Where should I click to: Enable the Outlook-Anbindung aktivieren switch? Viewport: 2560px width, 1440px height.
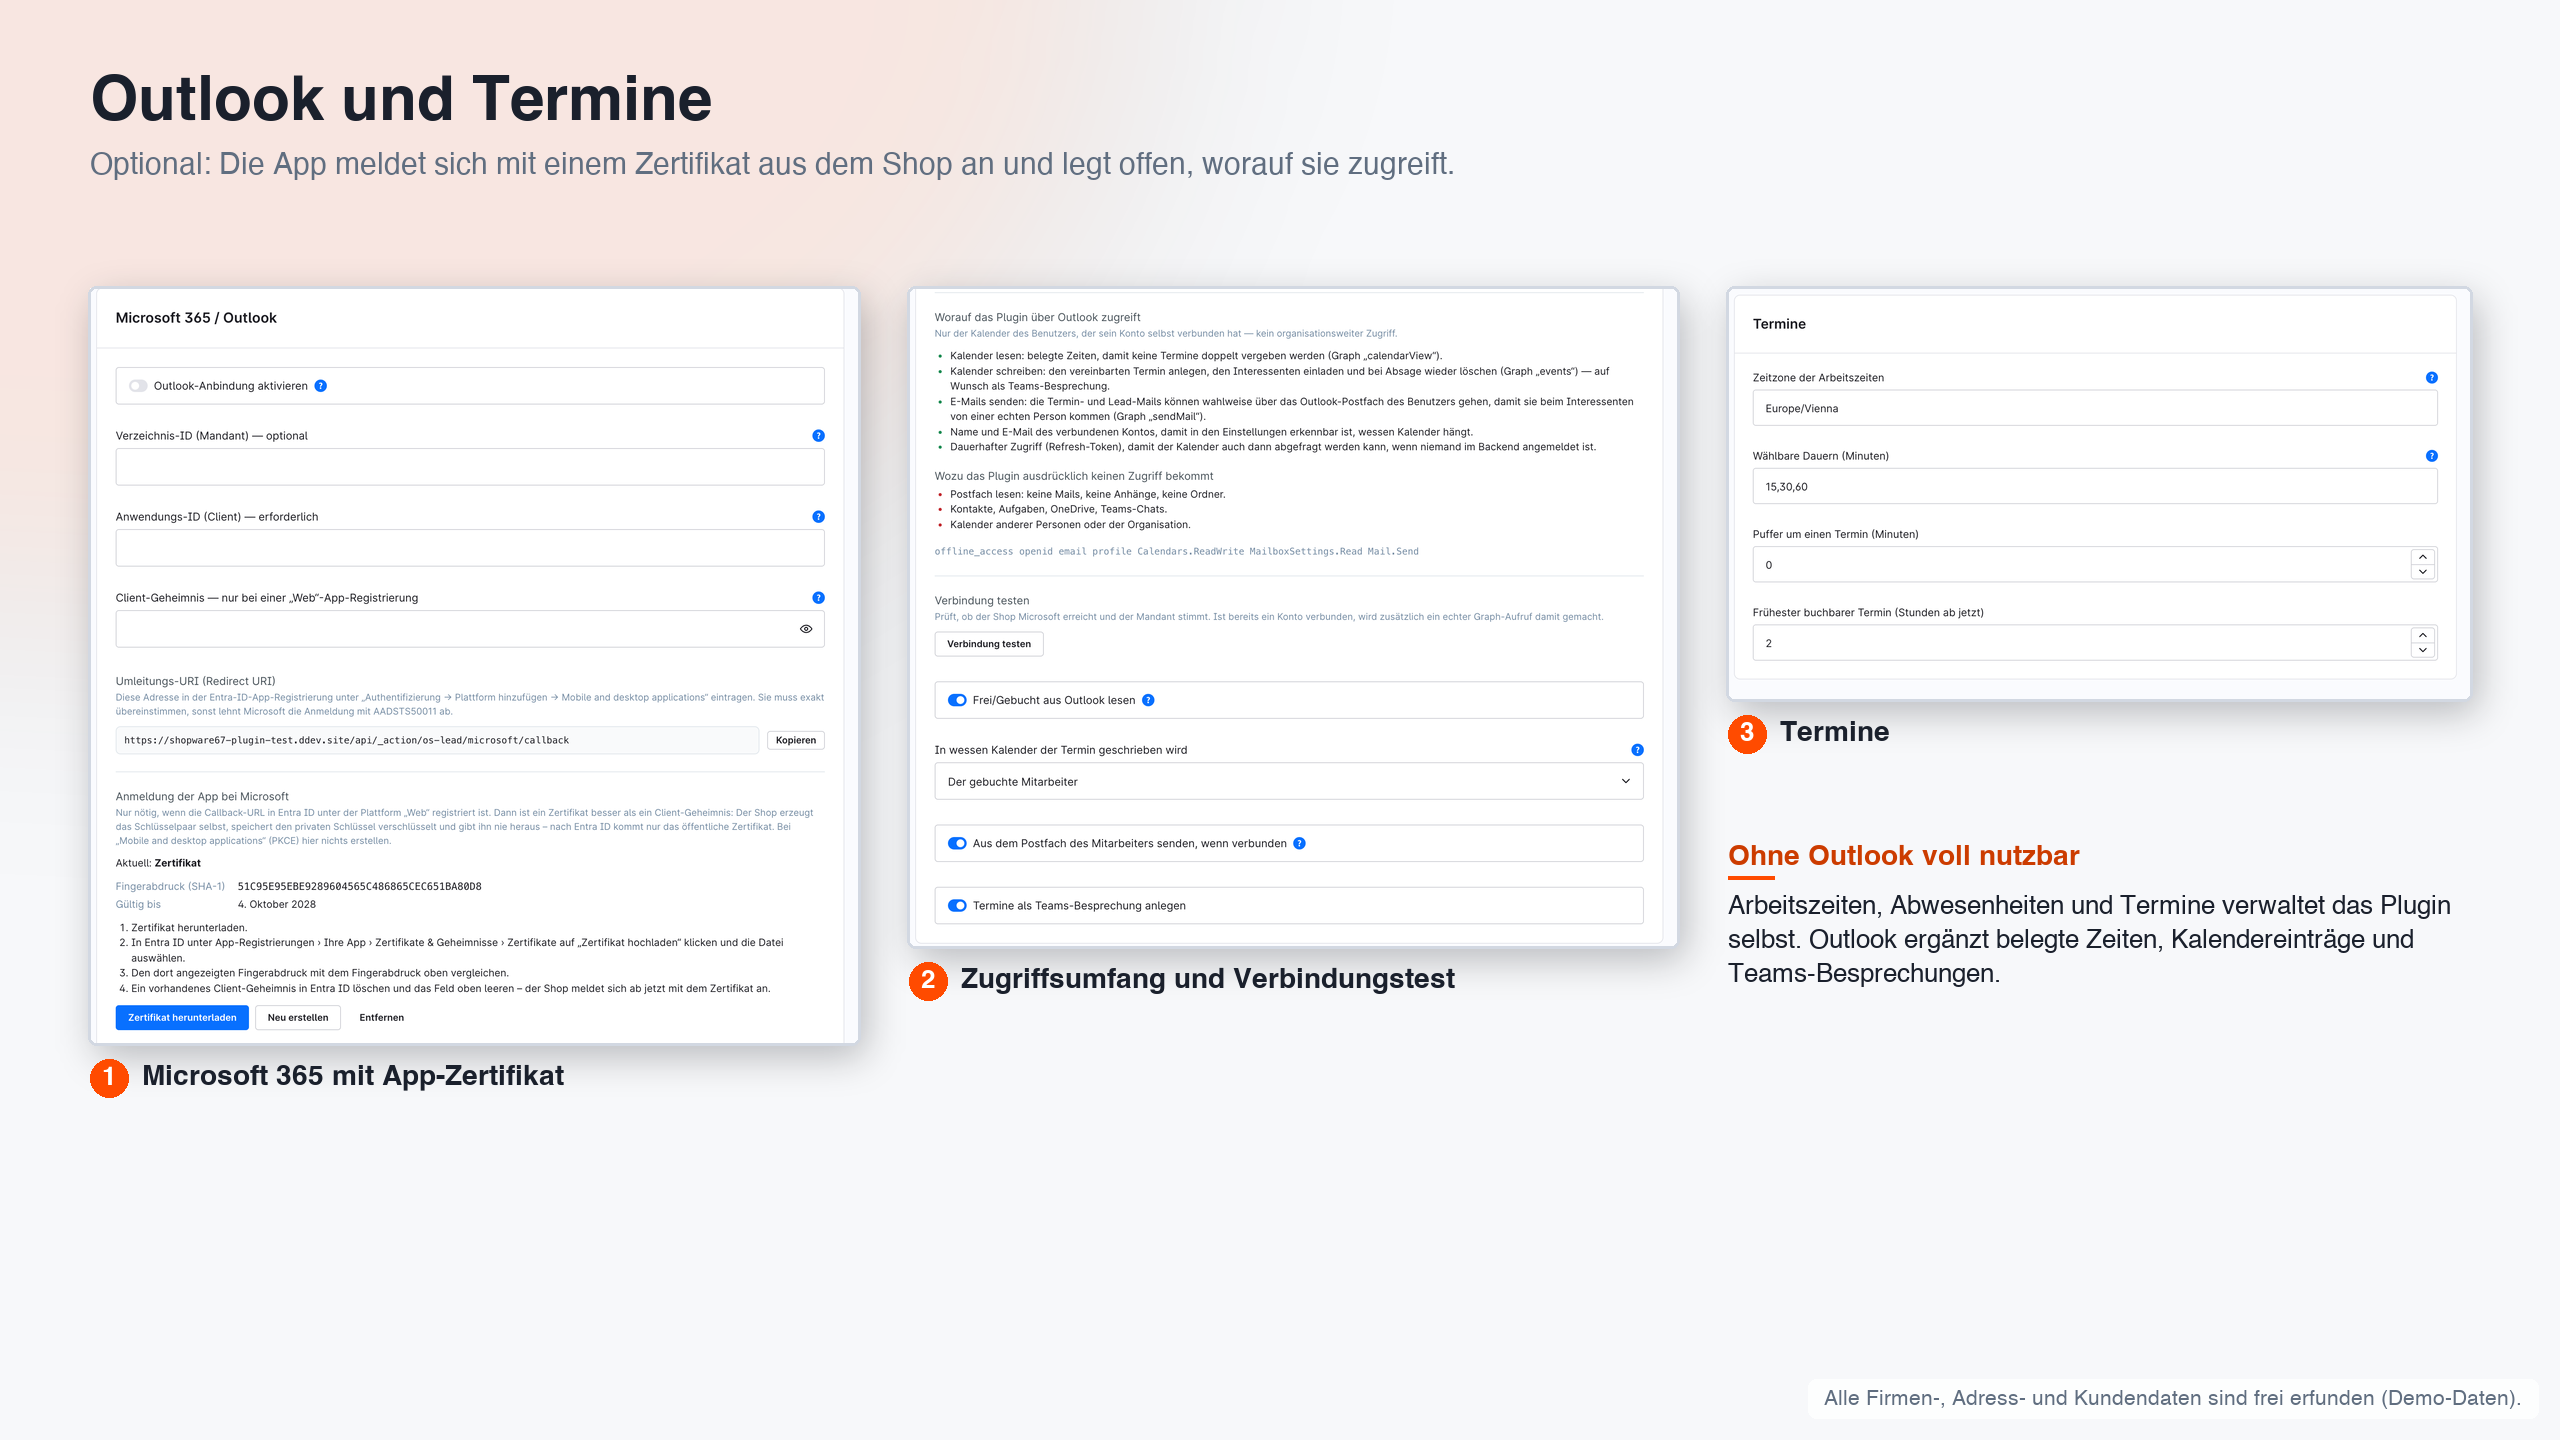point(138,386)
